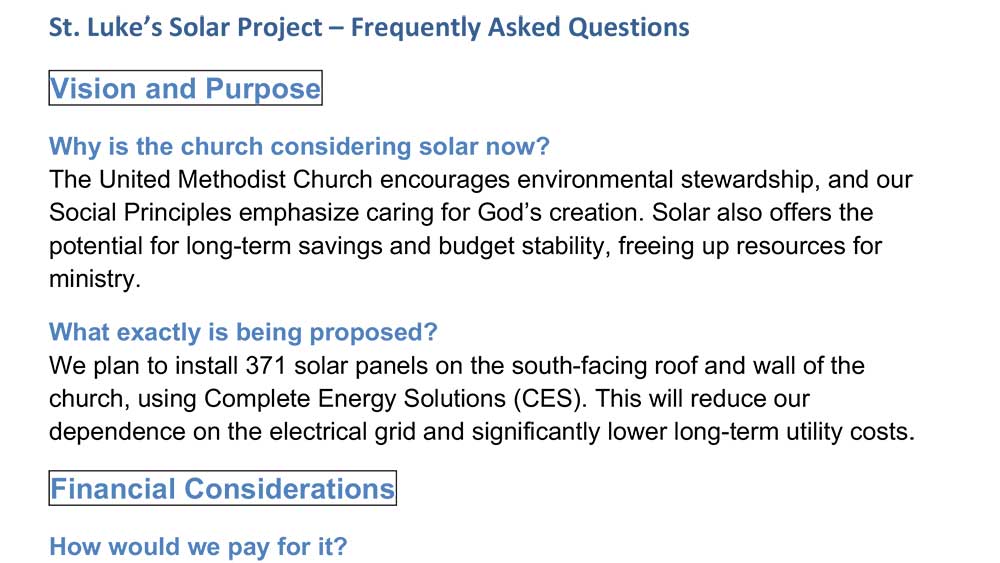Click 'Why is the church considering solar now?'
This screenshot has height=563, width=1000.
[x=299, y=146]
